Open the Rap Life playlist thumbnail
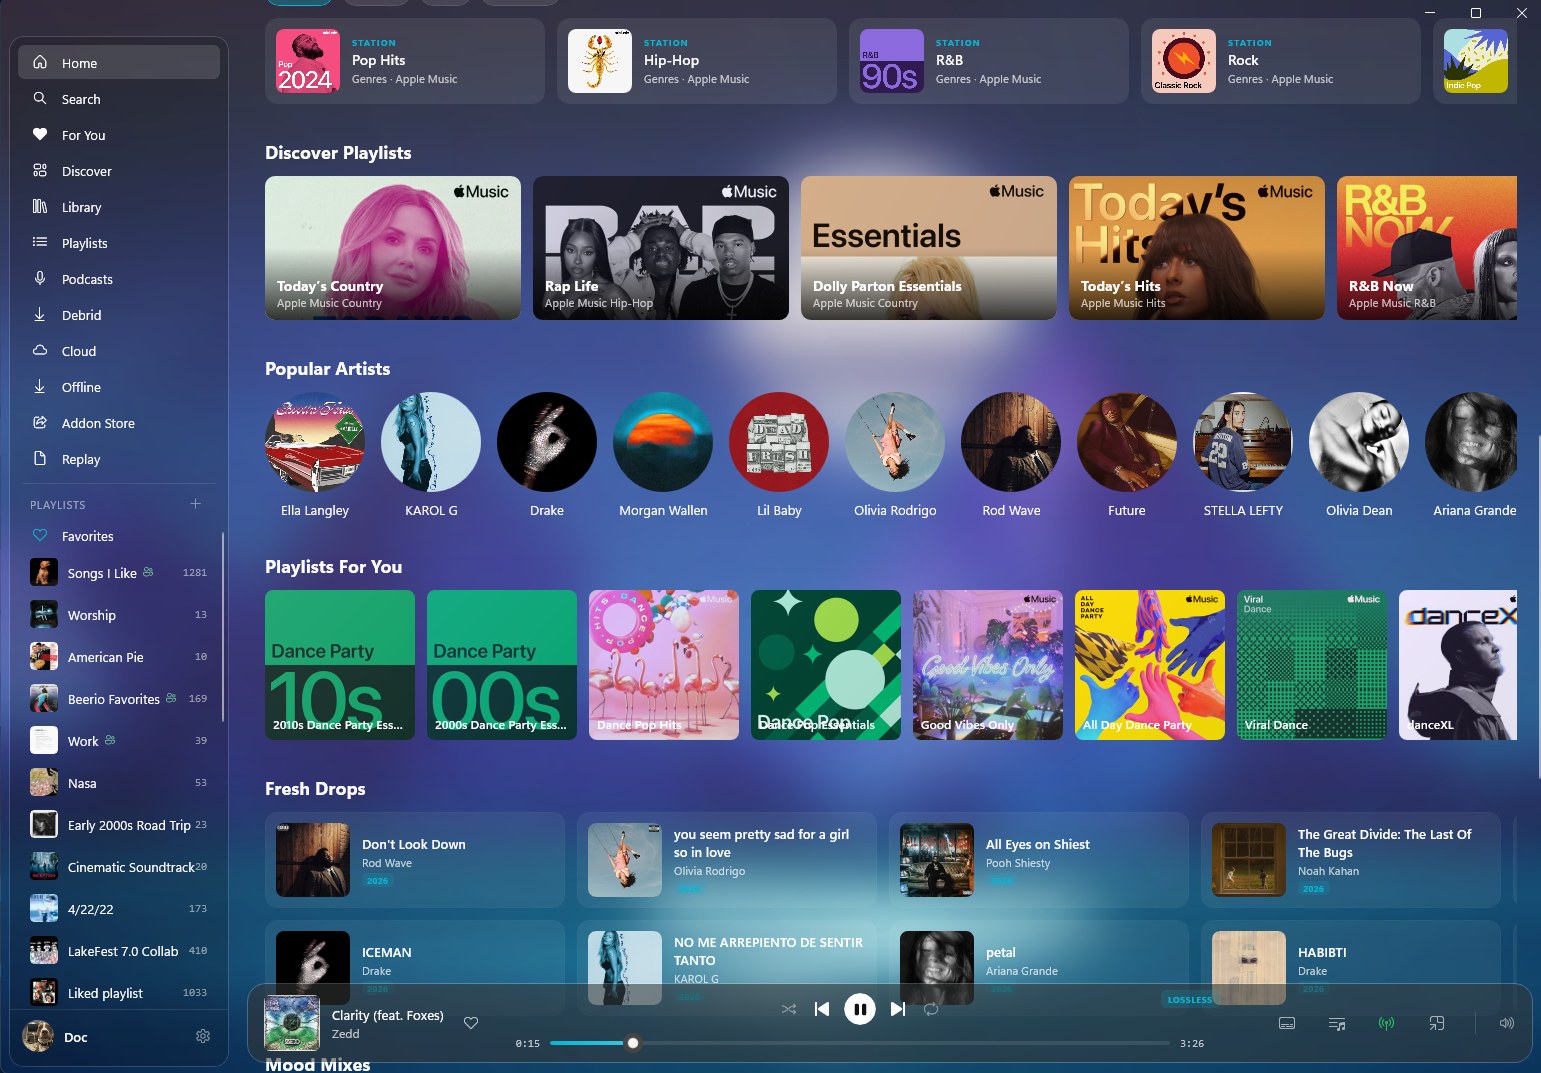 [661, 248]
